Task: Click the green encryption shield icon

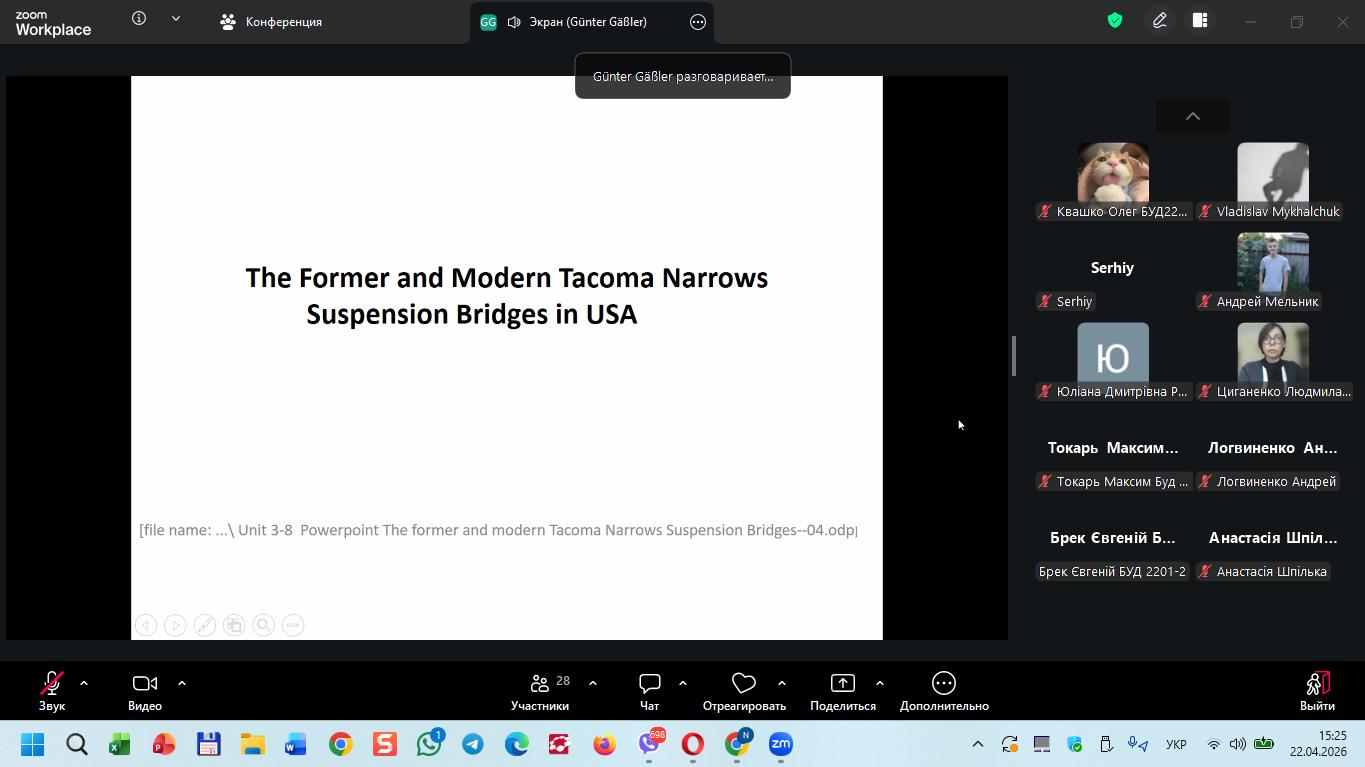Action: point(1115,21)
